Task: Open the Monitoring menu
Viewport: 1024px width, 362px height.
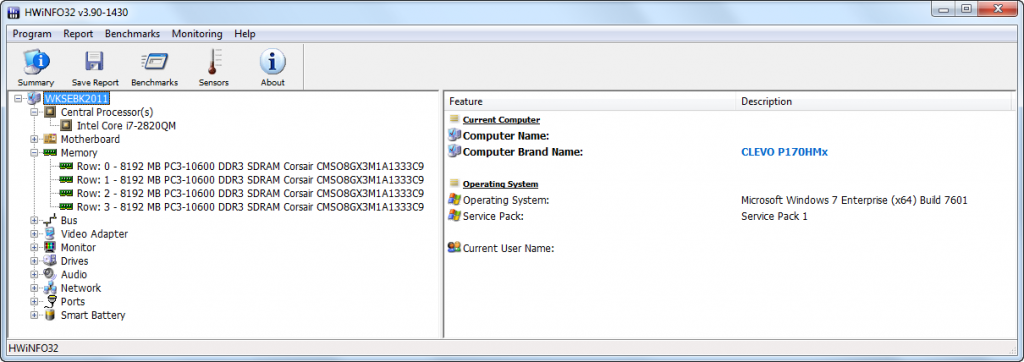Action: [x=197, y=34]
